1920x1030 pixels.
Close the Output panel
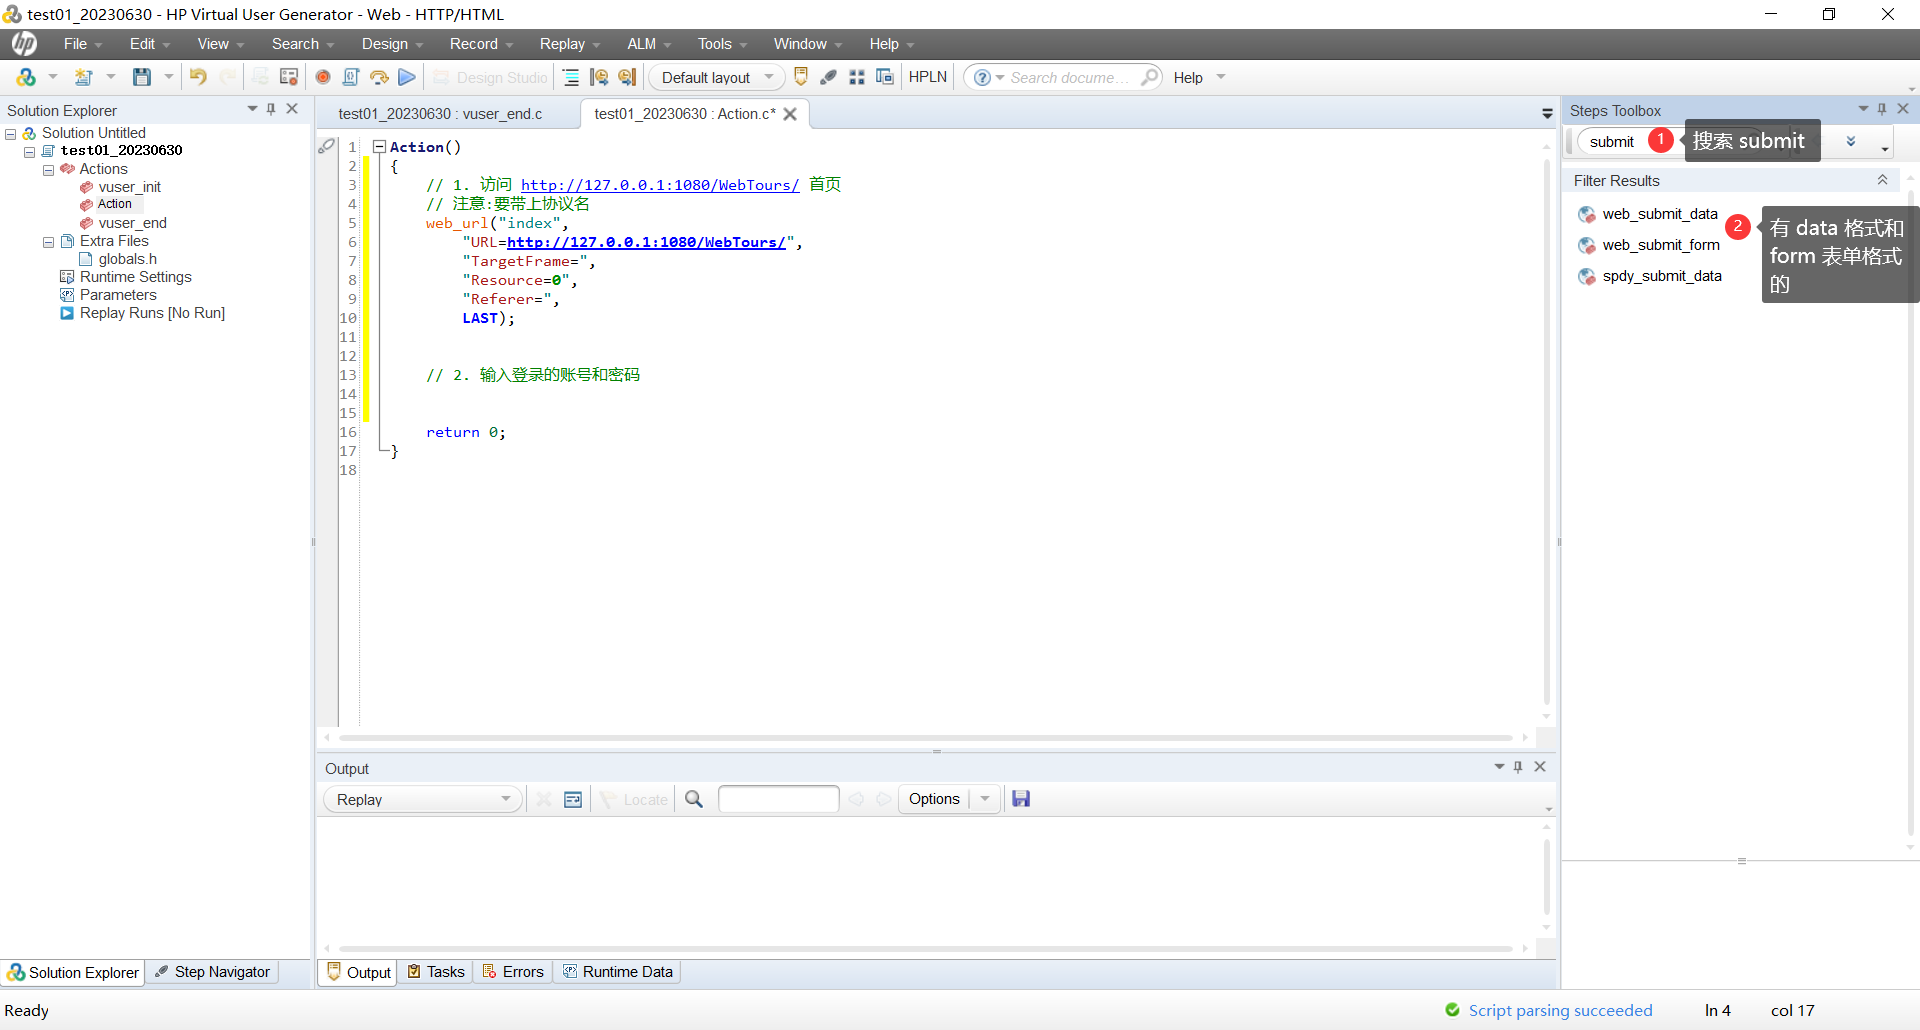coord(1540,767)
